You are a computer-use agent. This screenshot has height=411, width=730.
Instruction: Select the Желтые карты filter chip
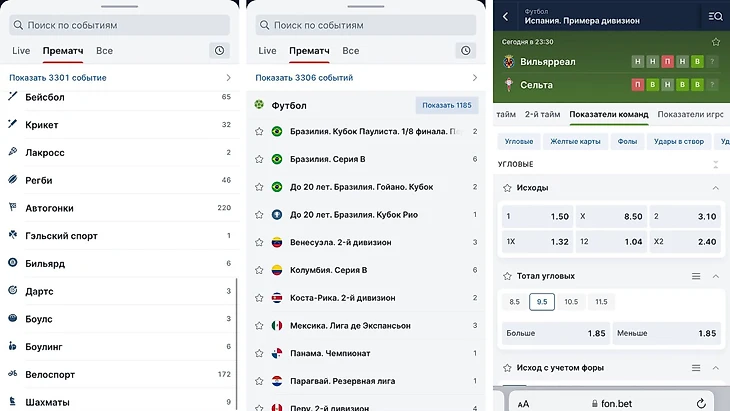(x=576, y=142)
